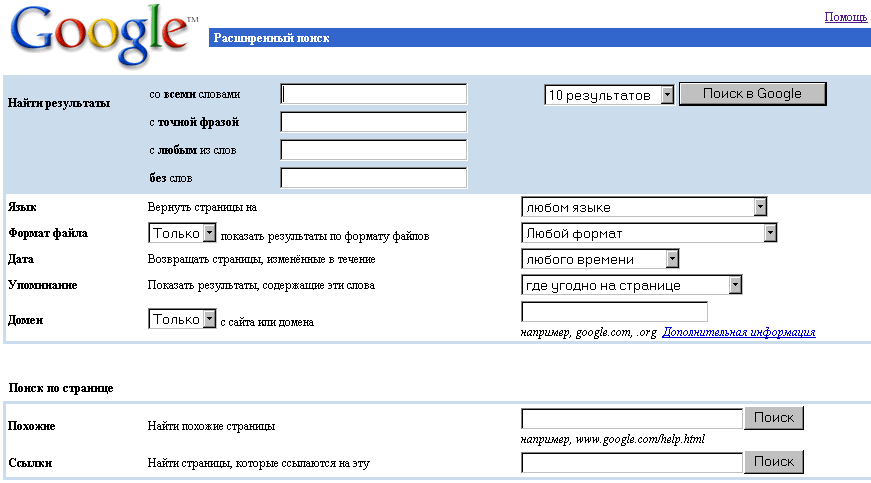Click 'Найти страницы, которые ссылаются на эту' text

click(258, 463)
